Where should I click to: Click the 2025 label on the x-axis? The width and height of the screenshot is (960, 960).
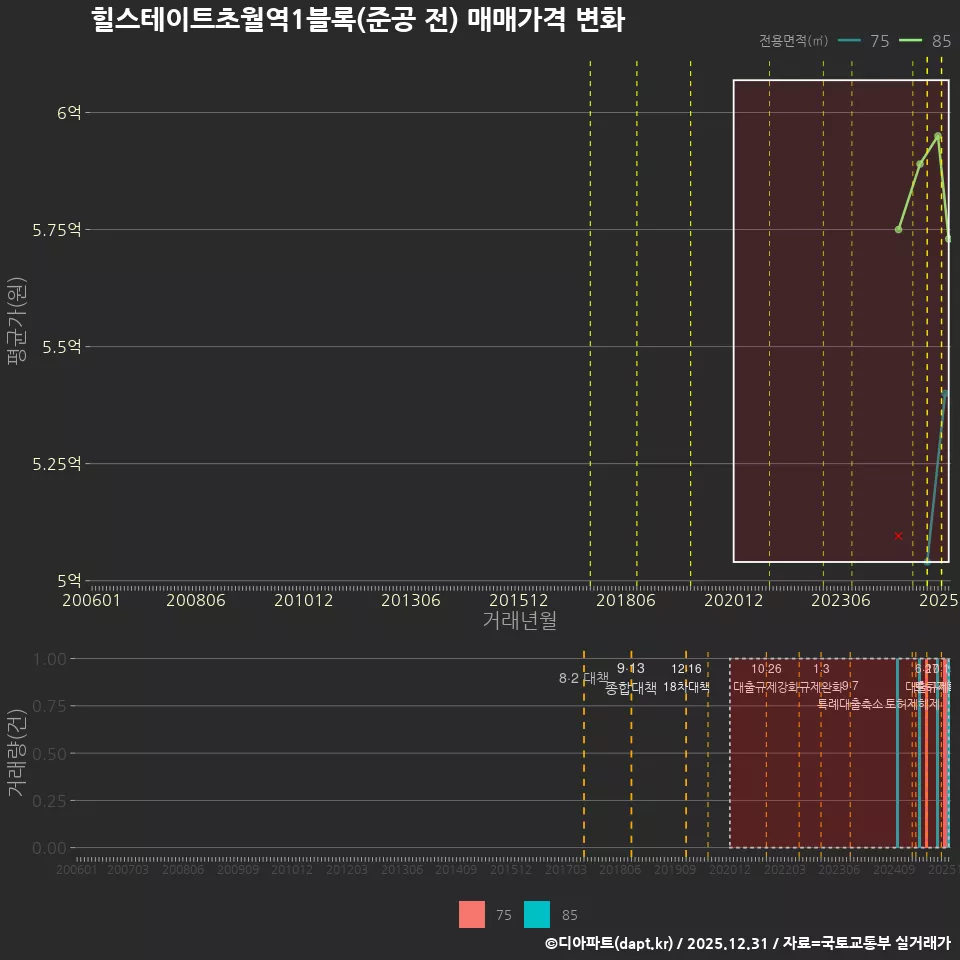click(938, 600)
